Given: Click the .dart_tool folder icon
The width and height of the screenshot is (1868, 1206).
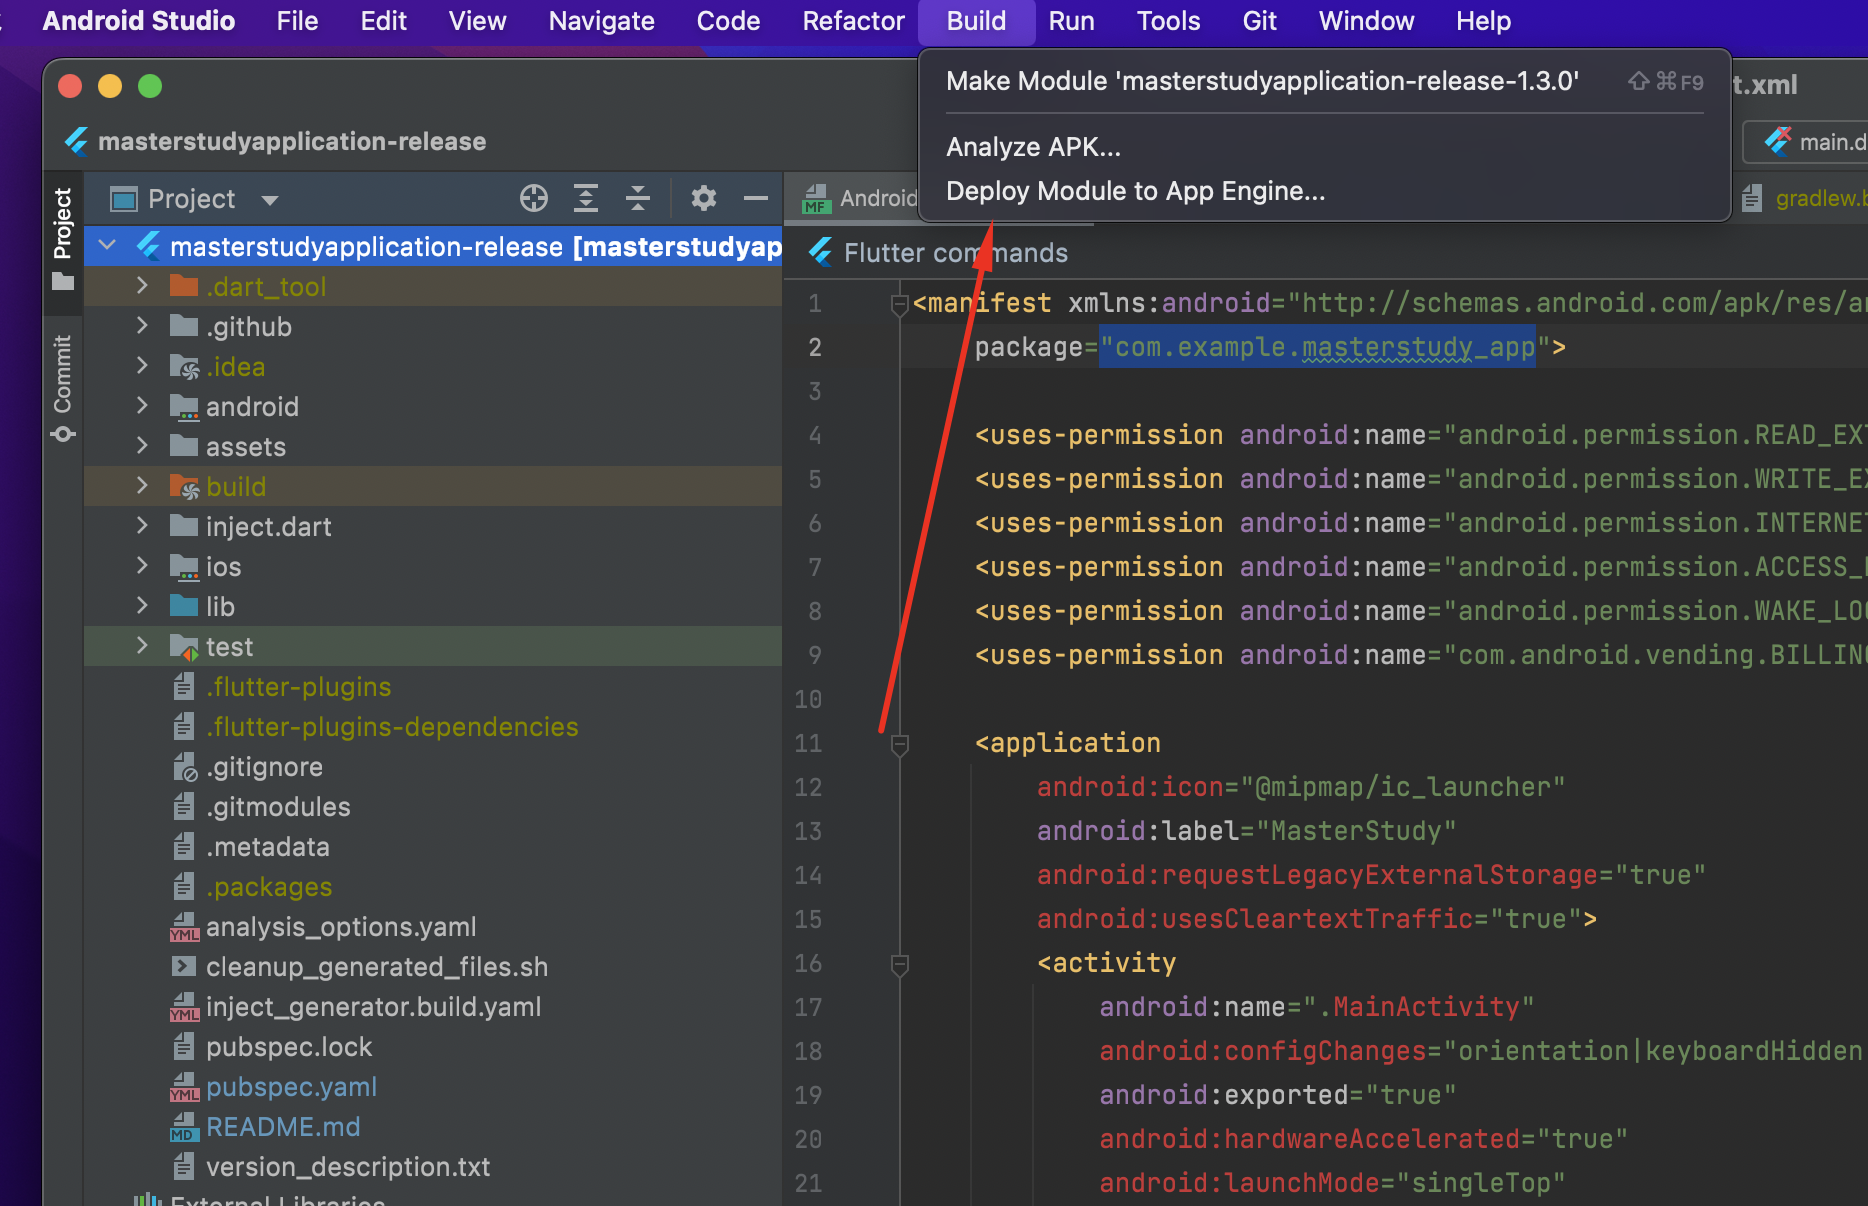Looking at the screenshot, I should [x=184, y=286].
